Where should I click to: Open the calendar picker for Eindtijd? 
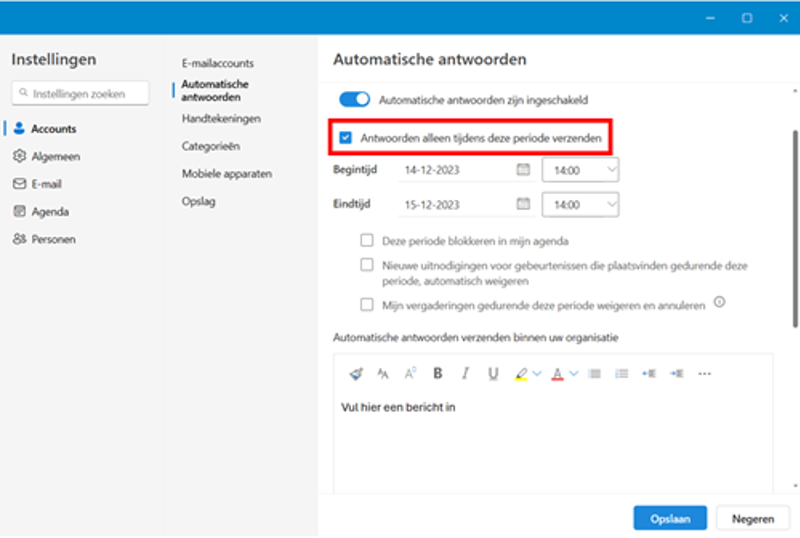pyautogui.click(x=522, y=204)
